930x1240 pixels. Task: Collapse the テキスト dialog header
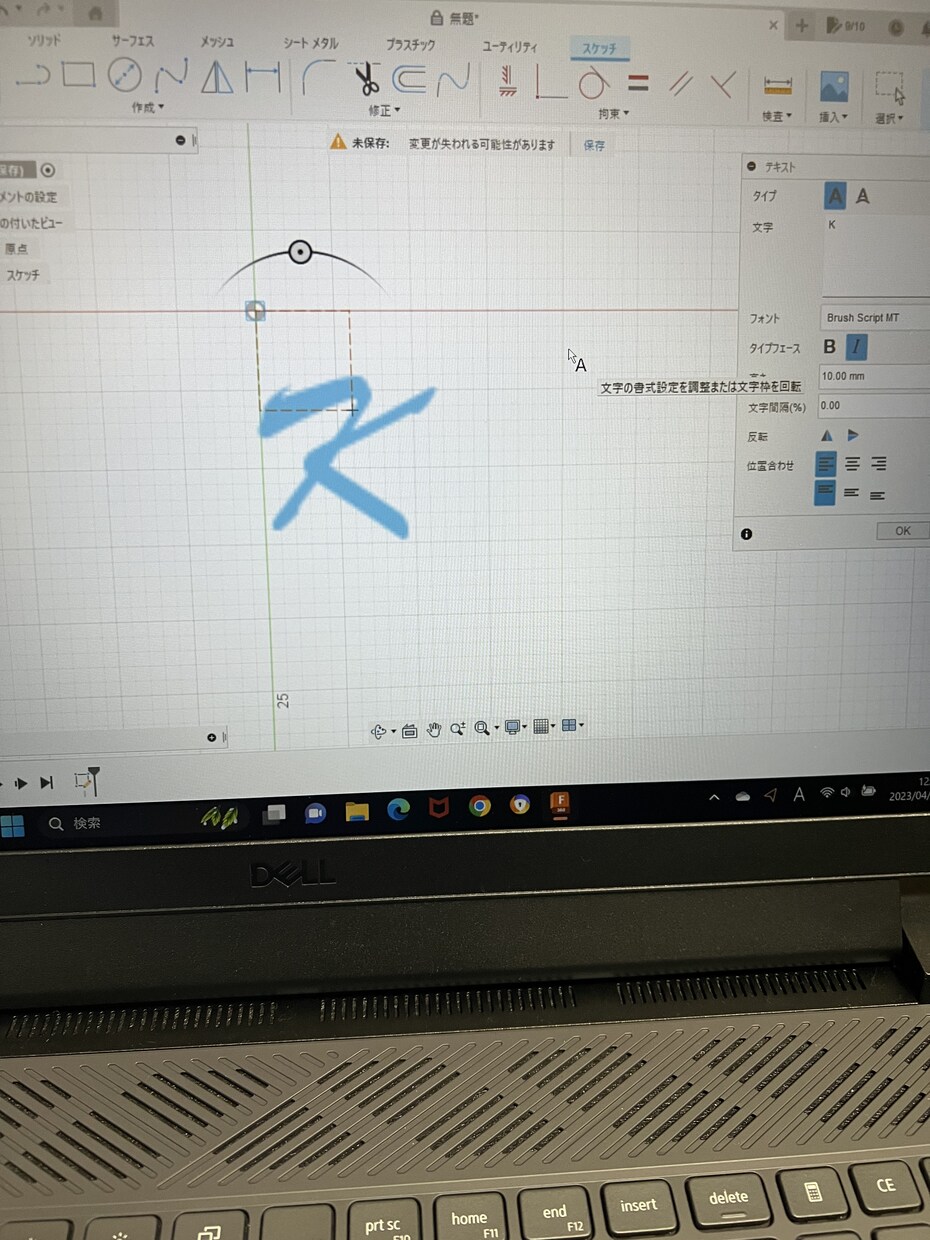click(x=752, y=167)
